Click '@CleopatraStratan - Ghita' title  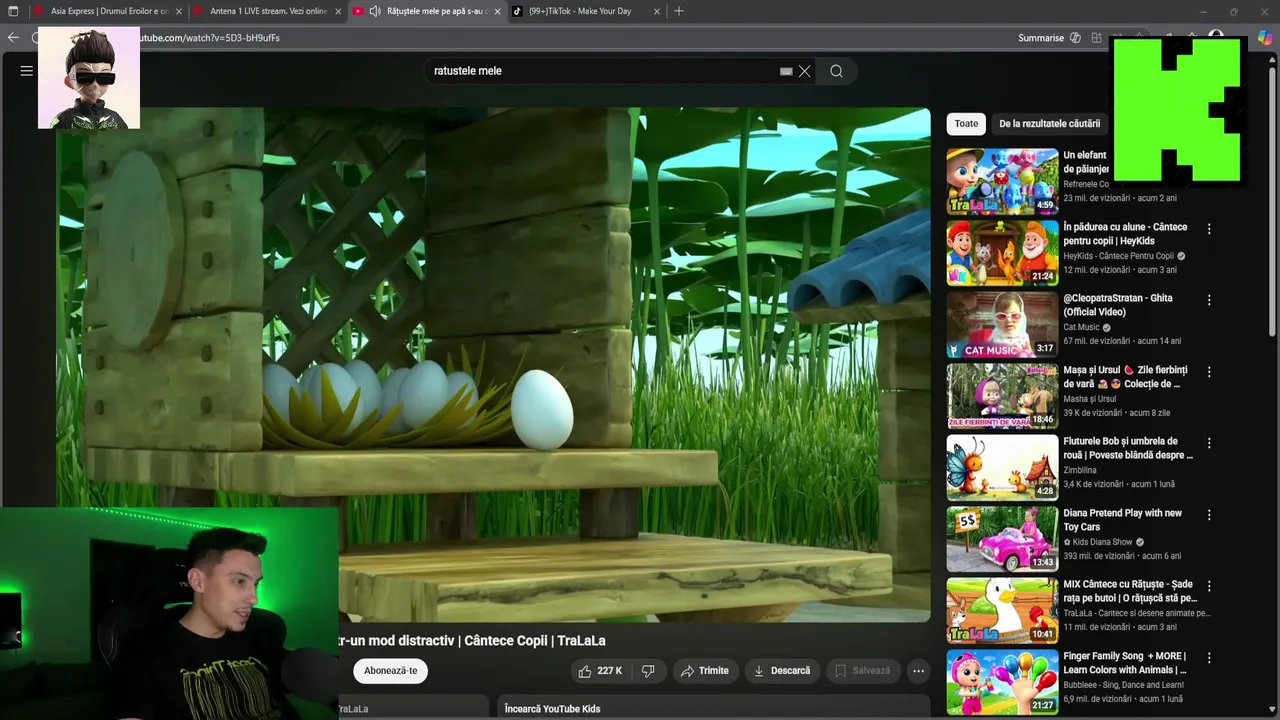1118,305
